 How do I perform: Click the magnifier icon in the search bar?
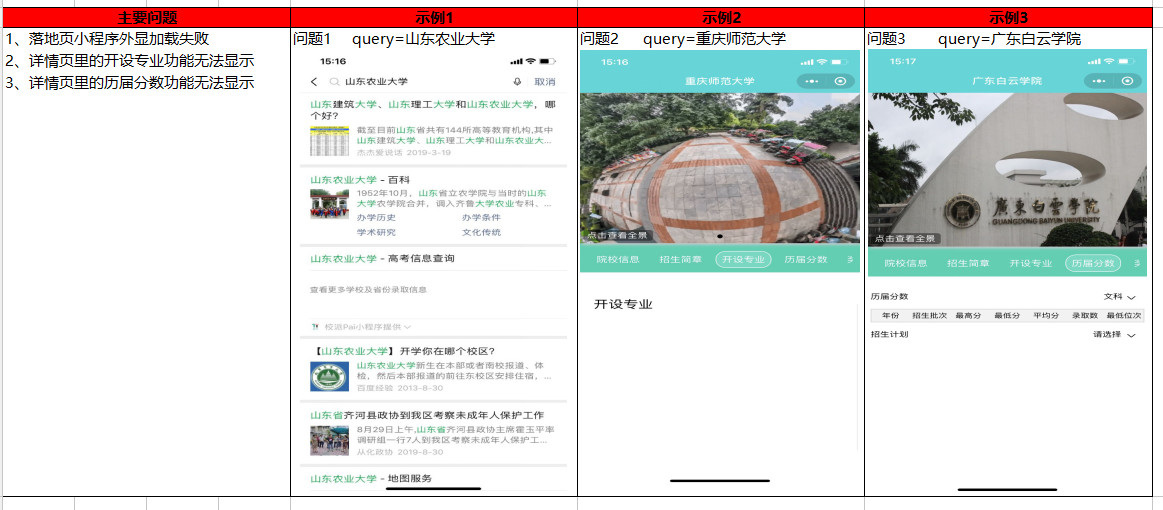335,82
